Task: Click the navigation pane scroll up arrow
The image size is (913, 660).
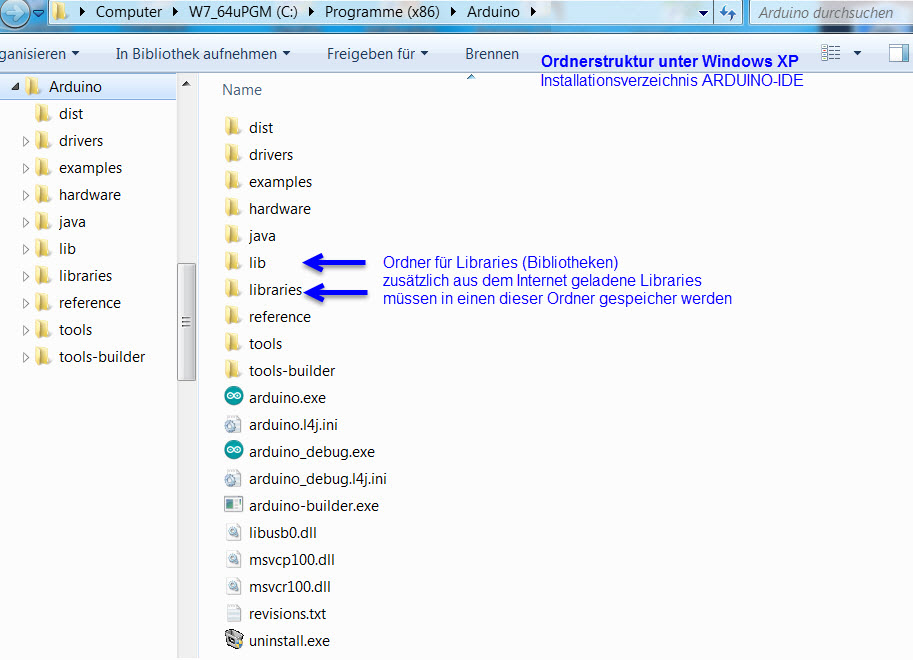Action: coord(186,84)
